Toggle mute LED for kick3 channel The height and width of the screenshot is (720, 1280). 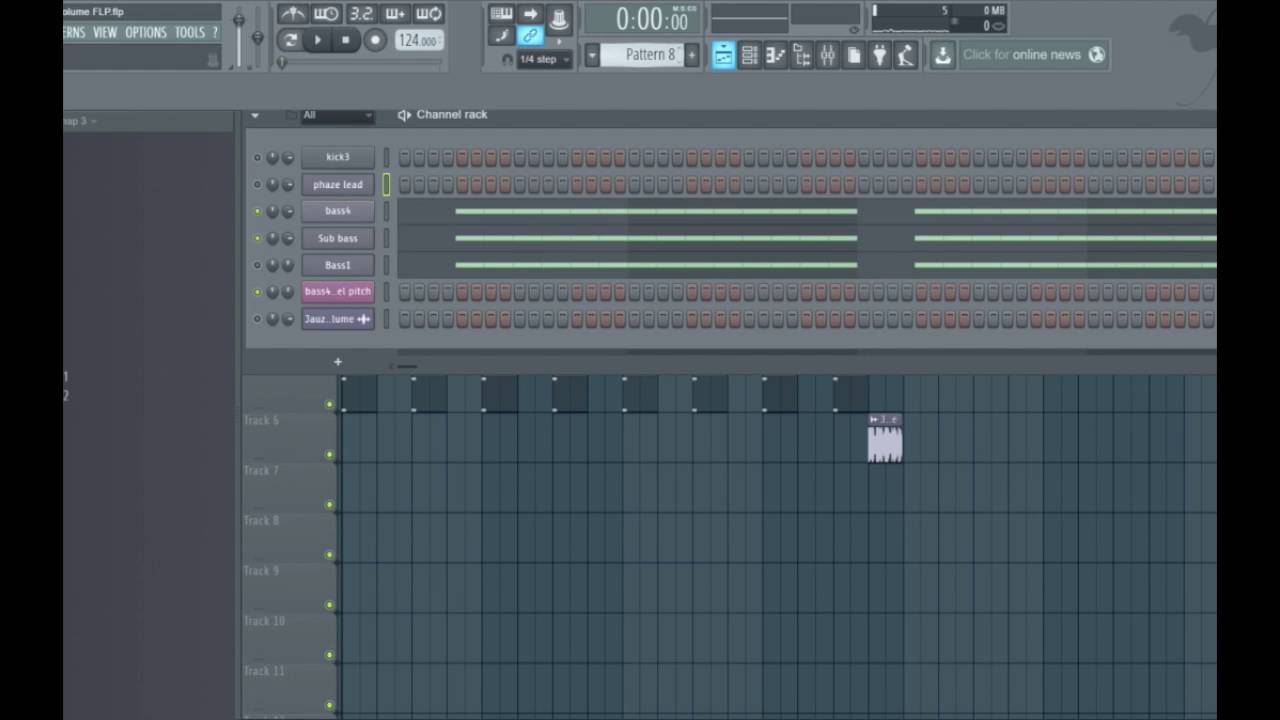(257, 158)
